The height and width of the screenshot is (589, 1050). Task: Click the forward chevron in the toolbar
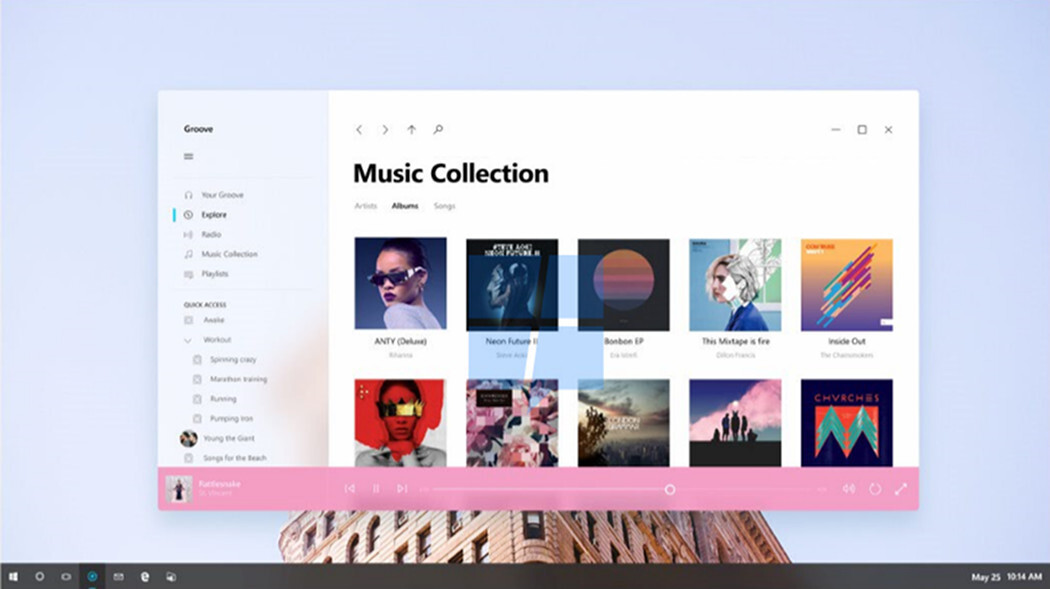385,129
